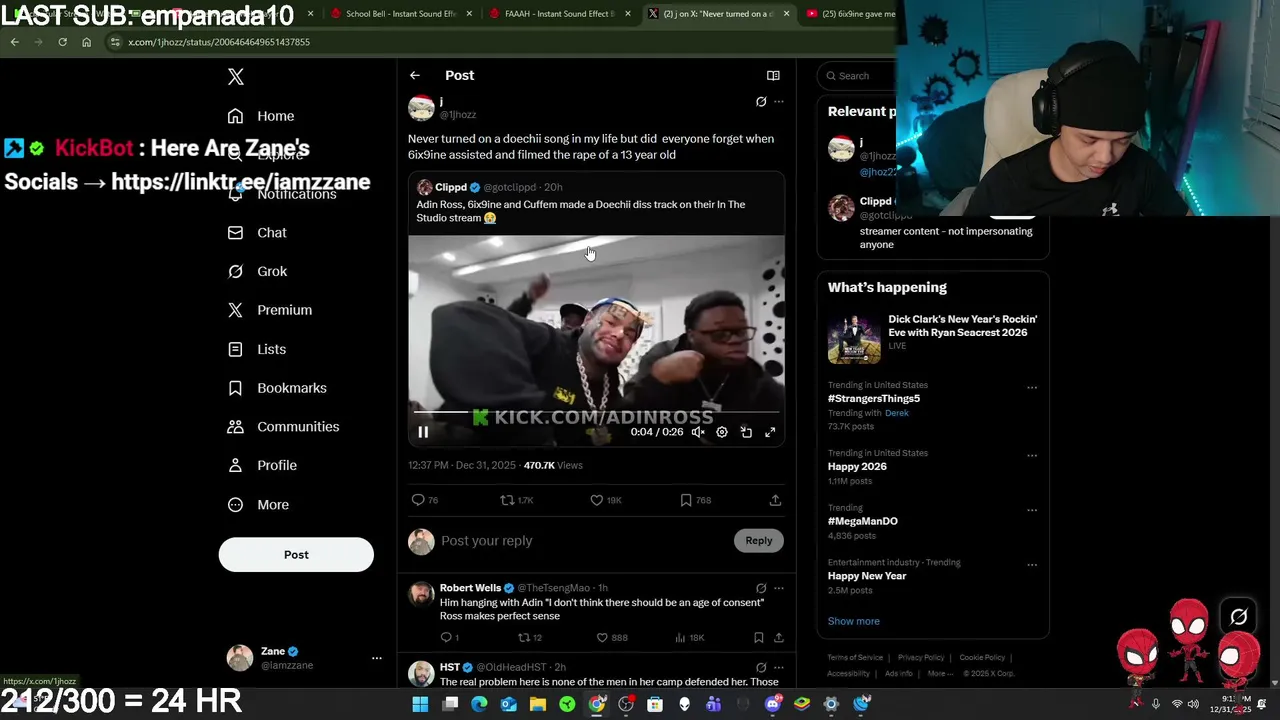Viewport: 1280px width, 720px height.
Task: Open File Explorer from taskbar
Action: point(538,704)
